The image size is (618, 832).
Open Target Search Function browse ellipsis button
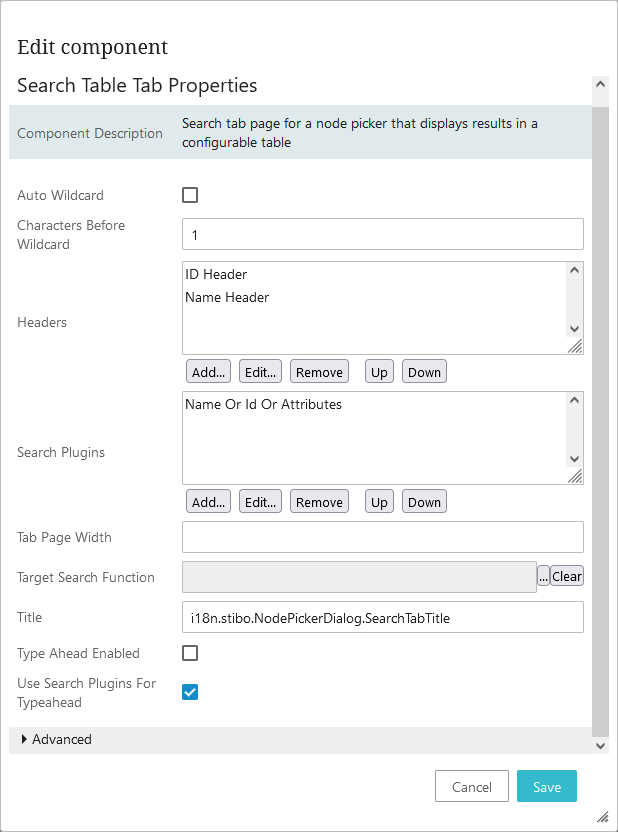tap(544, 577)
